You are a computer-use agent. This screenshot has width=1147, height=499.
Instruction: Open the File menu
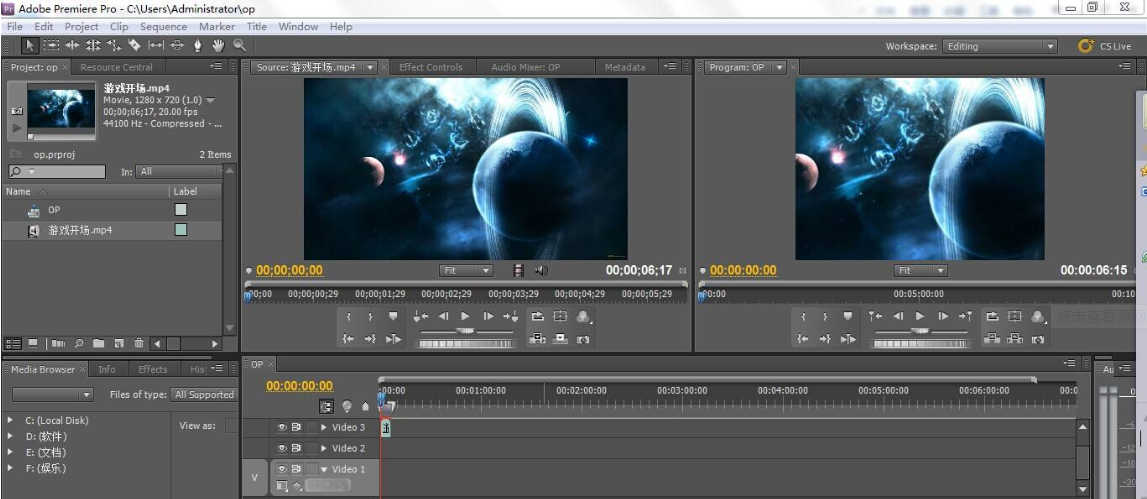[15, 26]
